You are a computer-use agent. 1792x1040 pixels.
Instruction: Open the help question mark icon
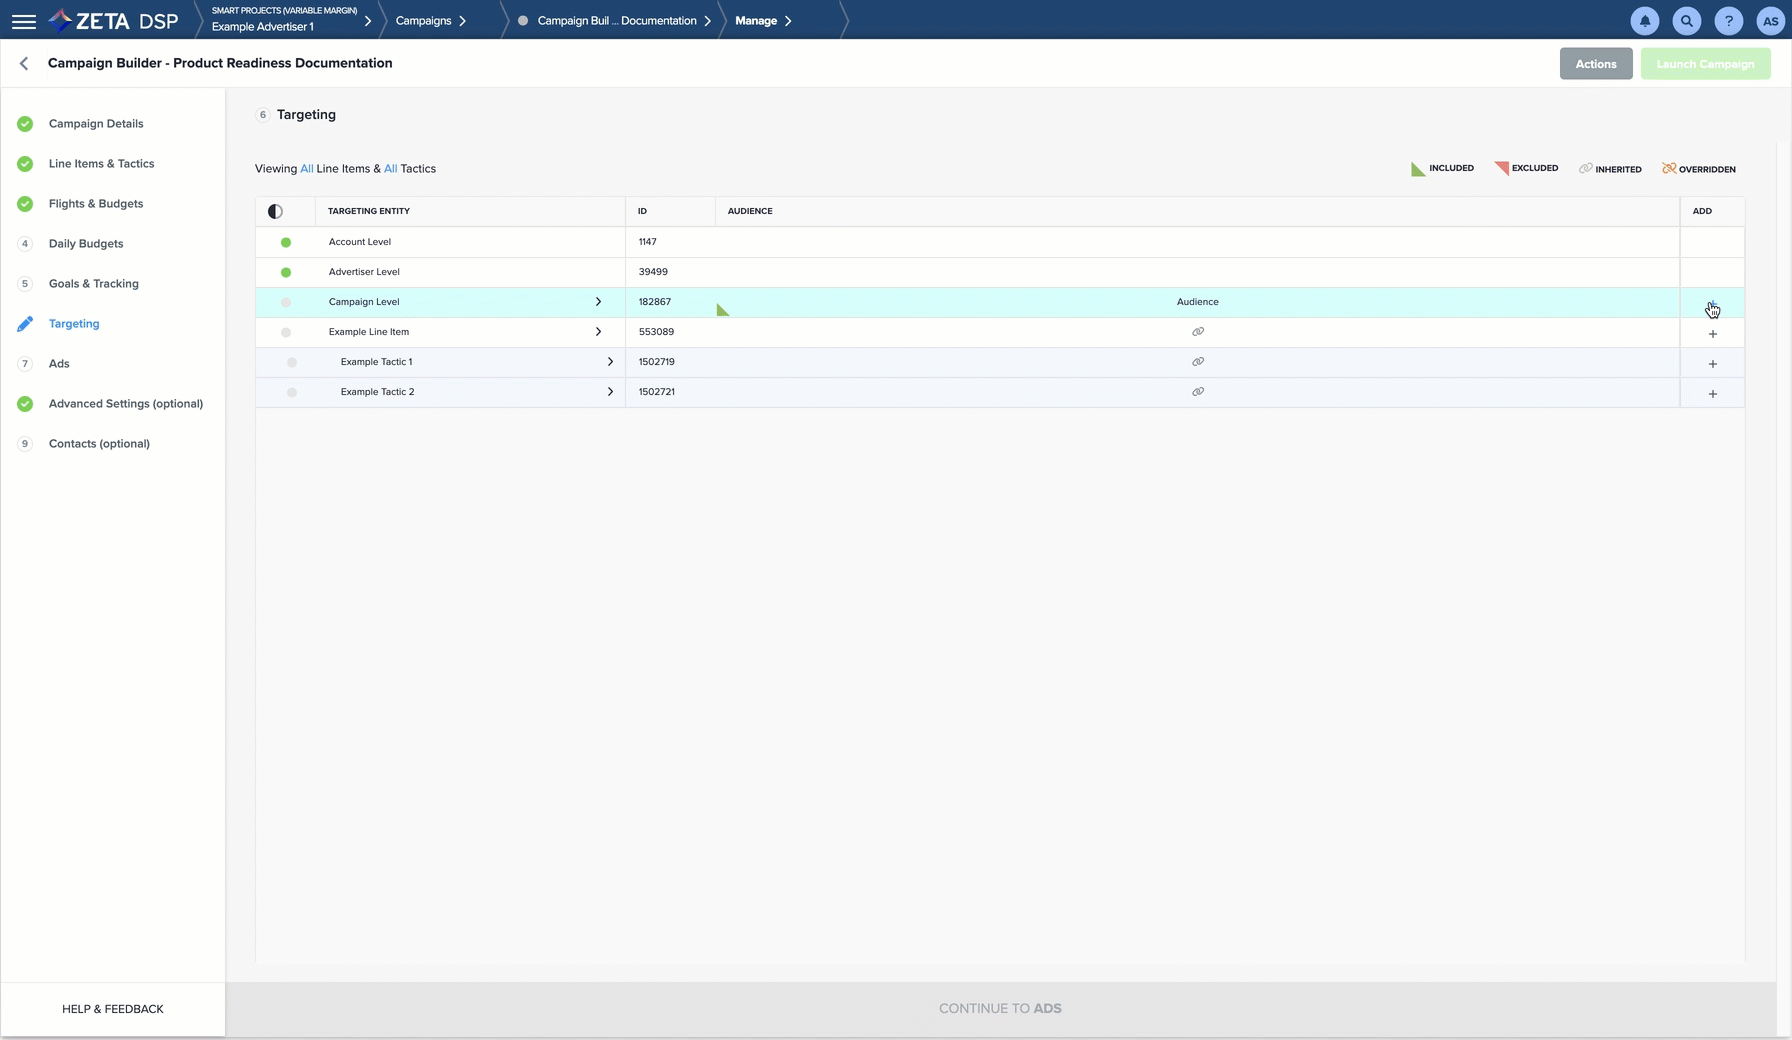[x=1728, y=21]
